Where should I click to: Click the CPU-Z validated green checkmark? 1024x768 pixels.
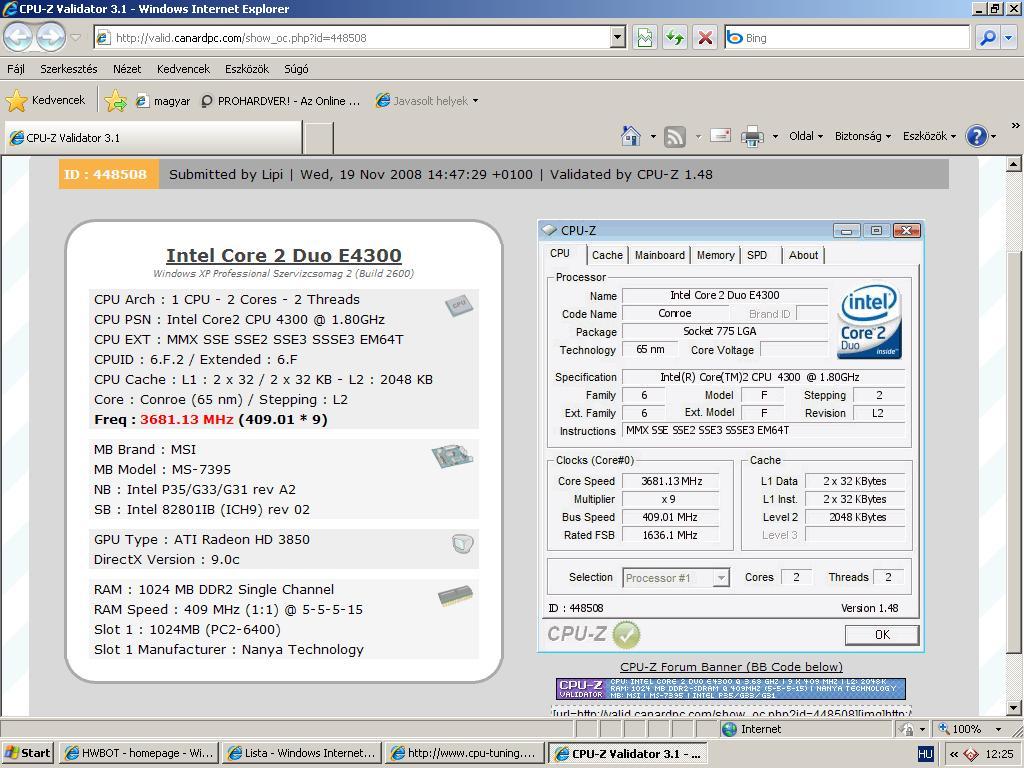pyautogui.click(x=626, y=634)
